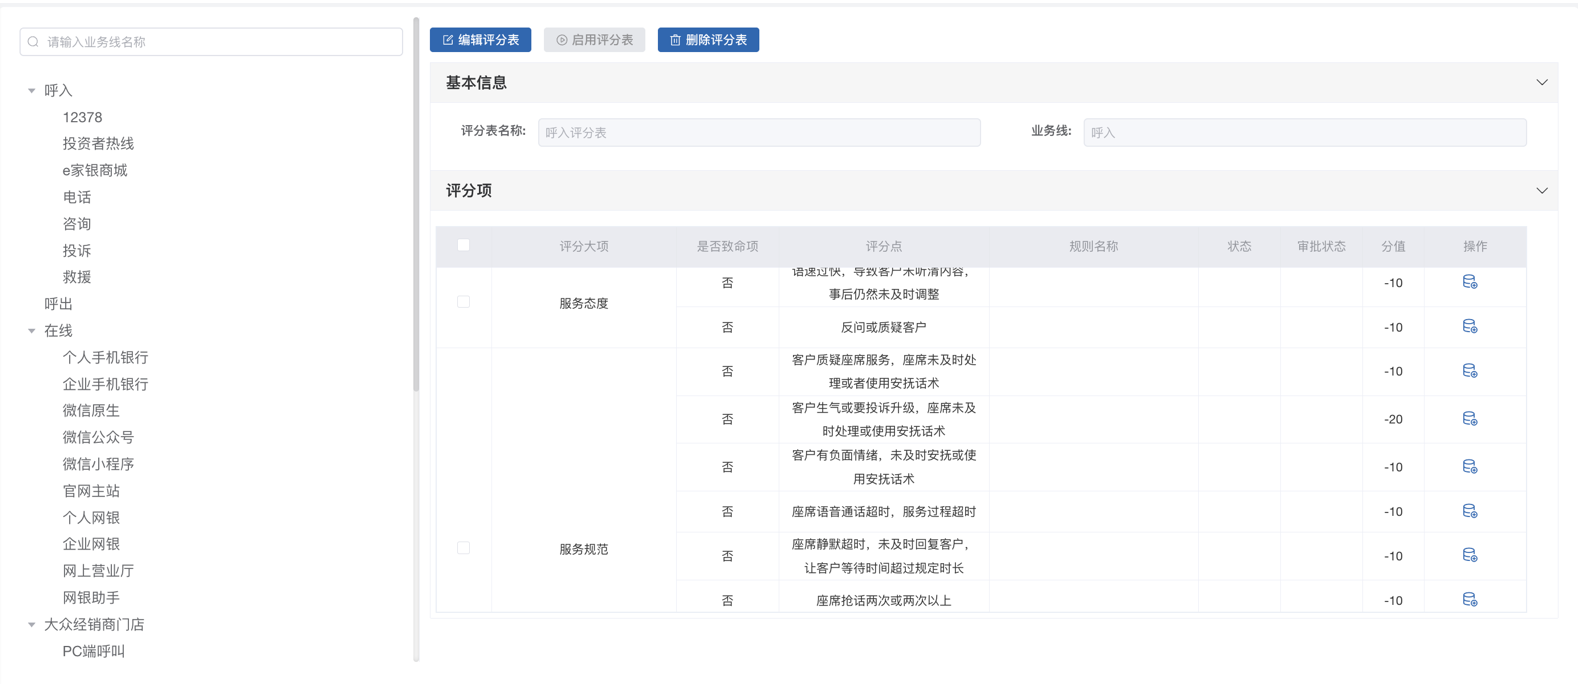This screenshot has height=684, width=1578.
Task: Collapse the 呼入 tree node arrow
Action: coord(32,91)
